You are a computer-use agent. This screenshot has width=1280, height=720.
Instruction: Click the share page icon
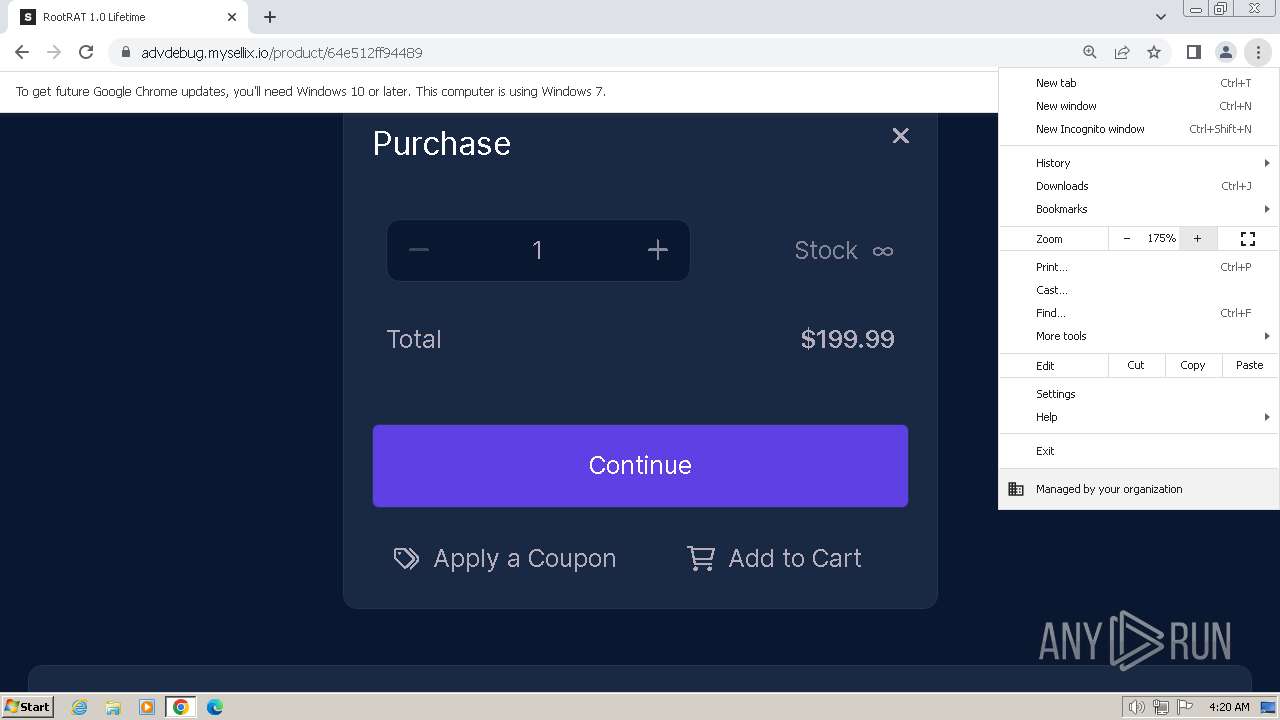tap(1122, 52)
